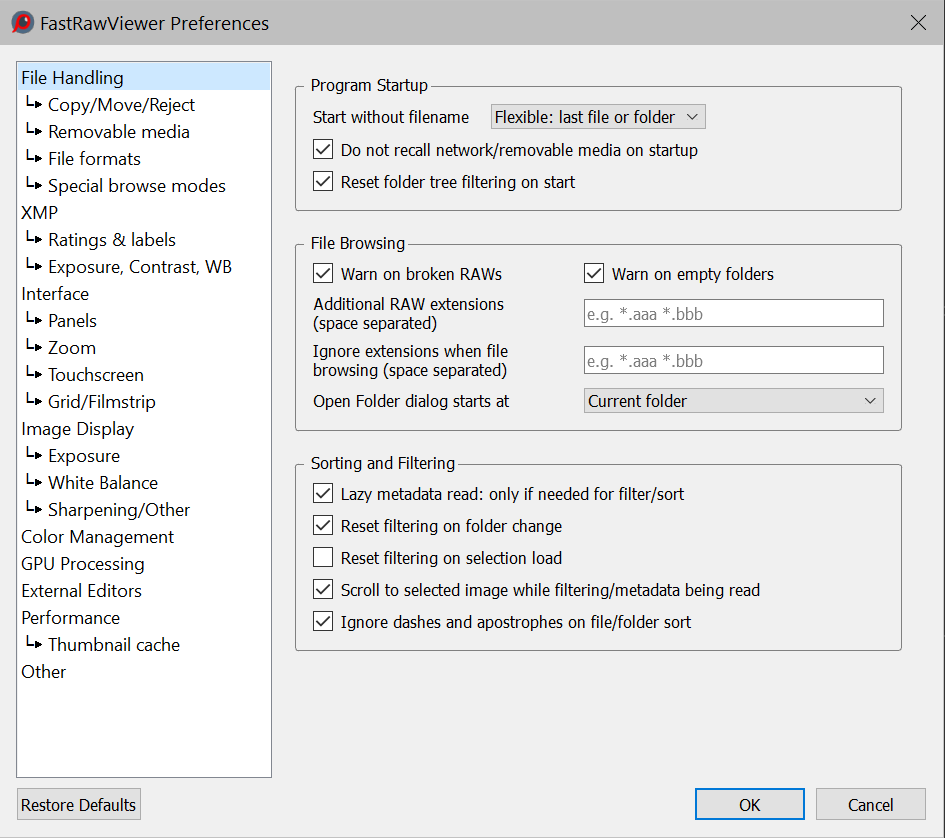Screen dimensions: 945x838
Task: Uncheck Reset folder tree filtering on start
Action: click(x=323, y=182)
